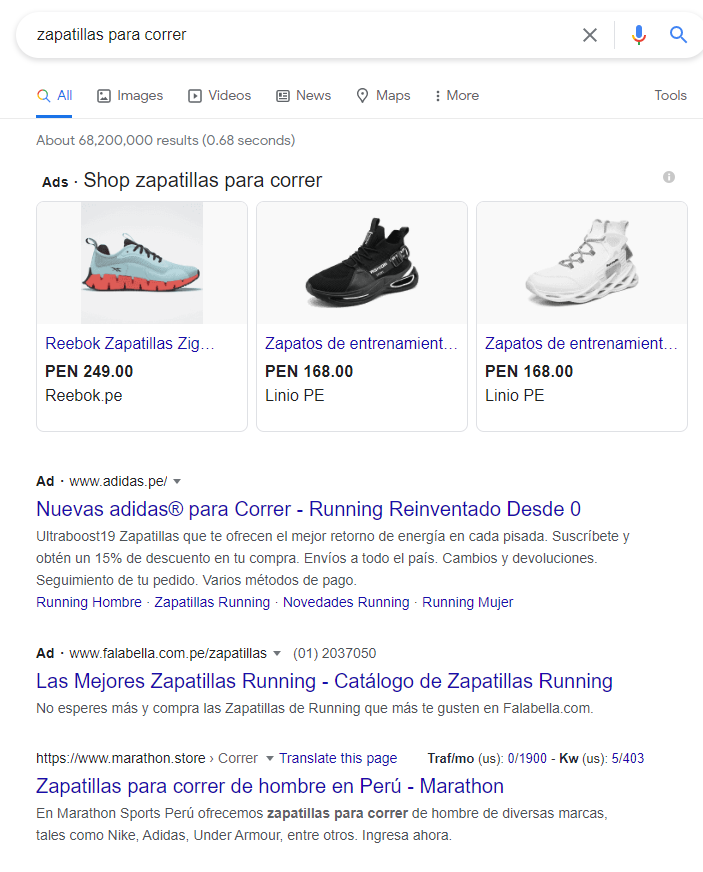
Task: Open Nuevas adidas para Correr ad link
Action: 308,508
